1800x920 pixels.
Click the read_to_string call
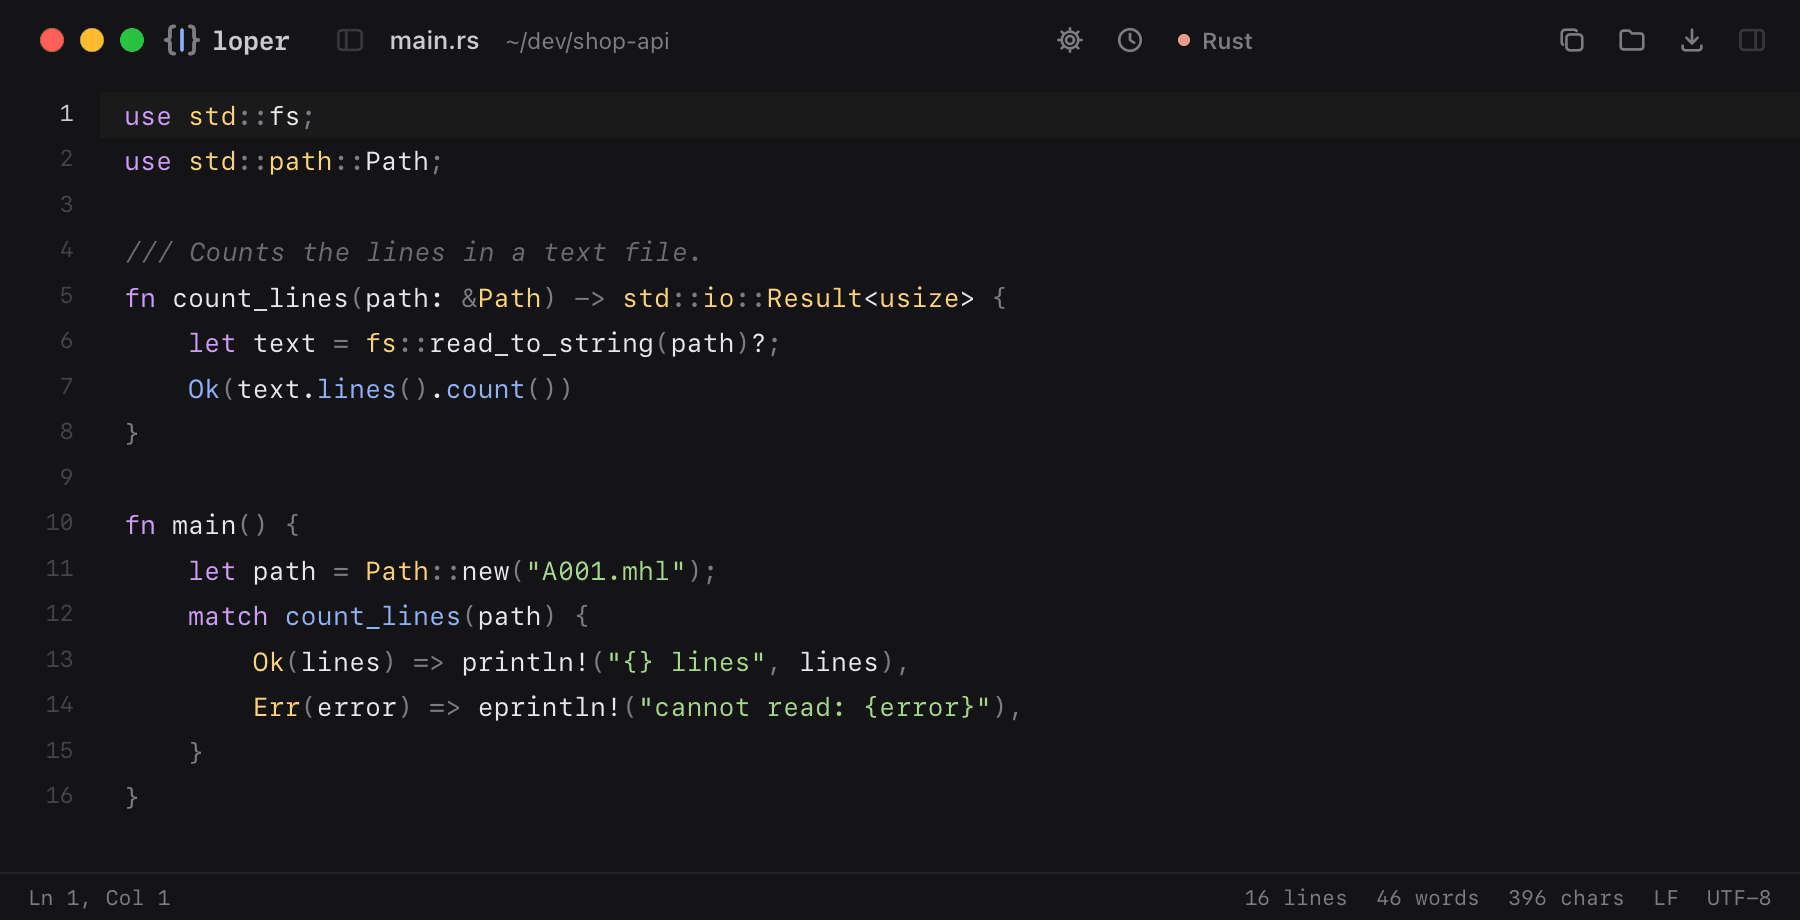click(541, 343)
